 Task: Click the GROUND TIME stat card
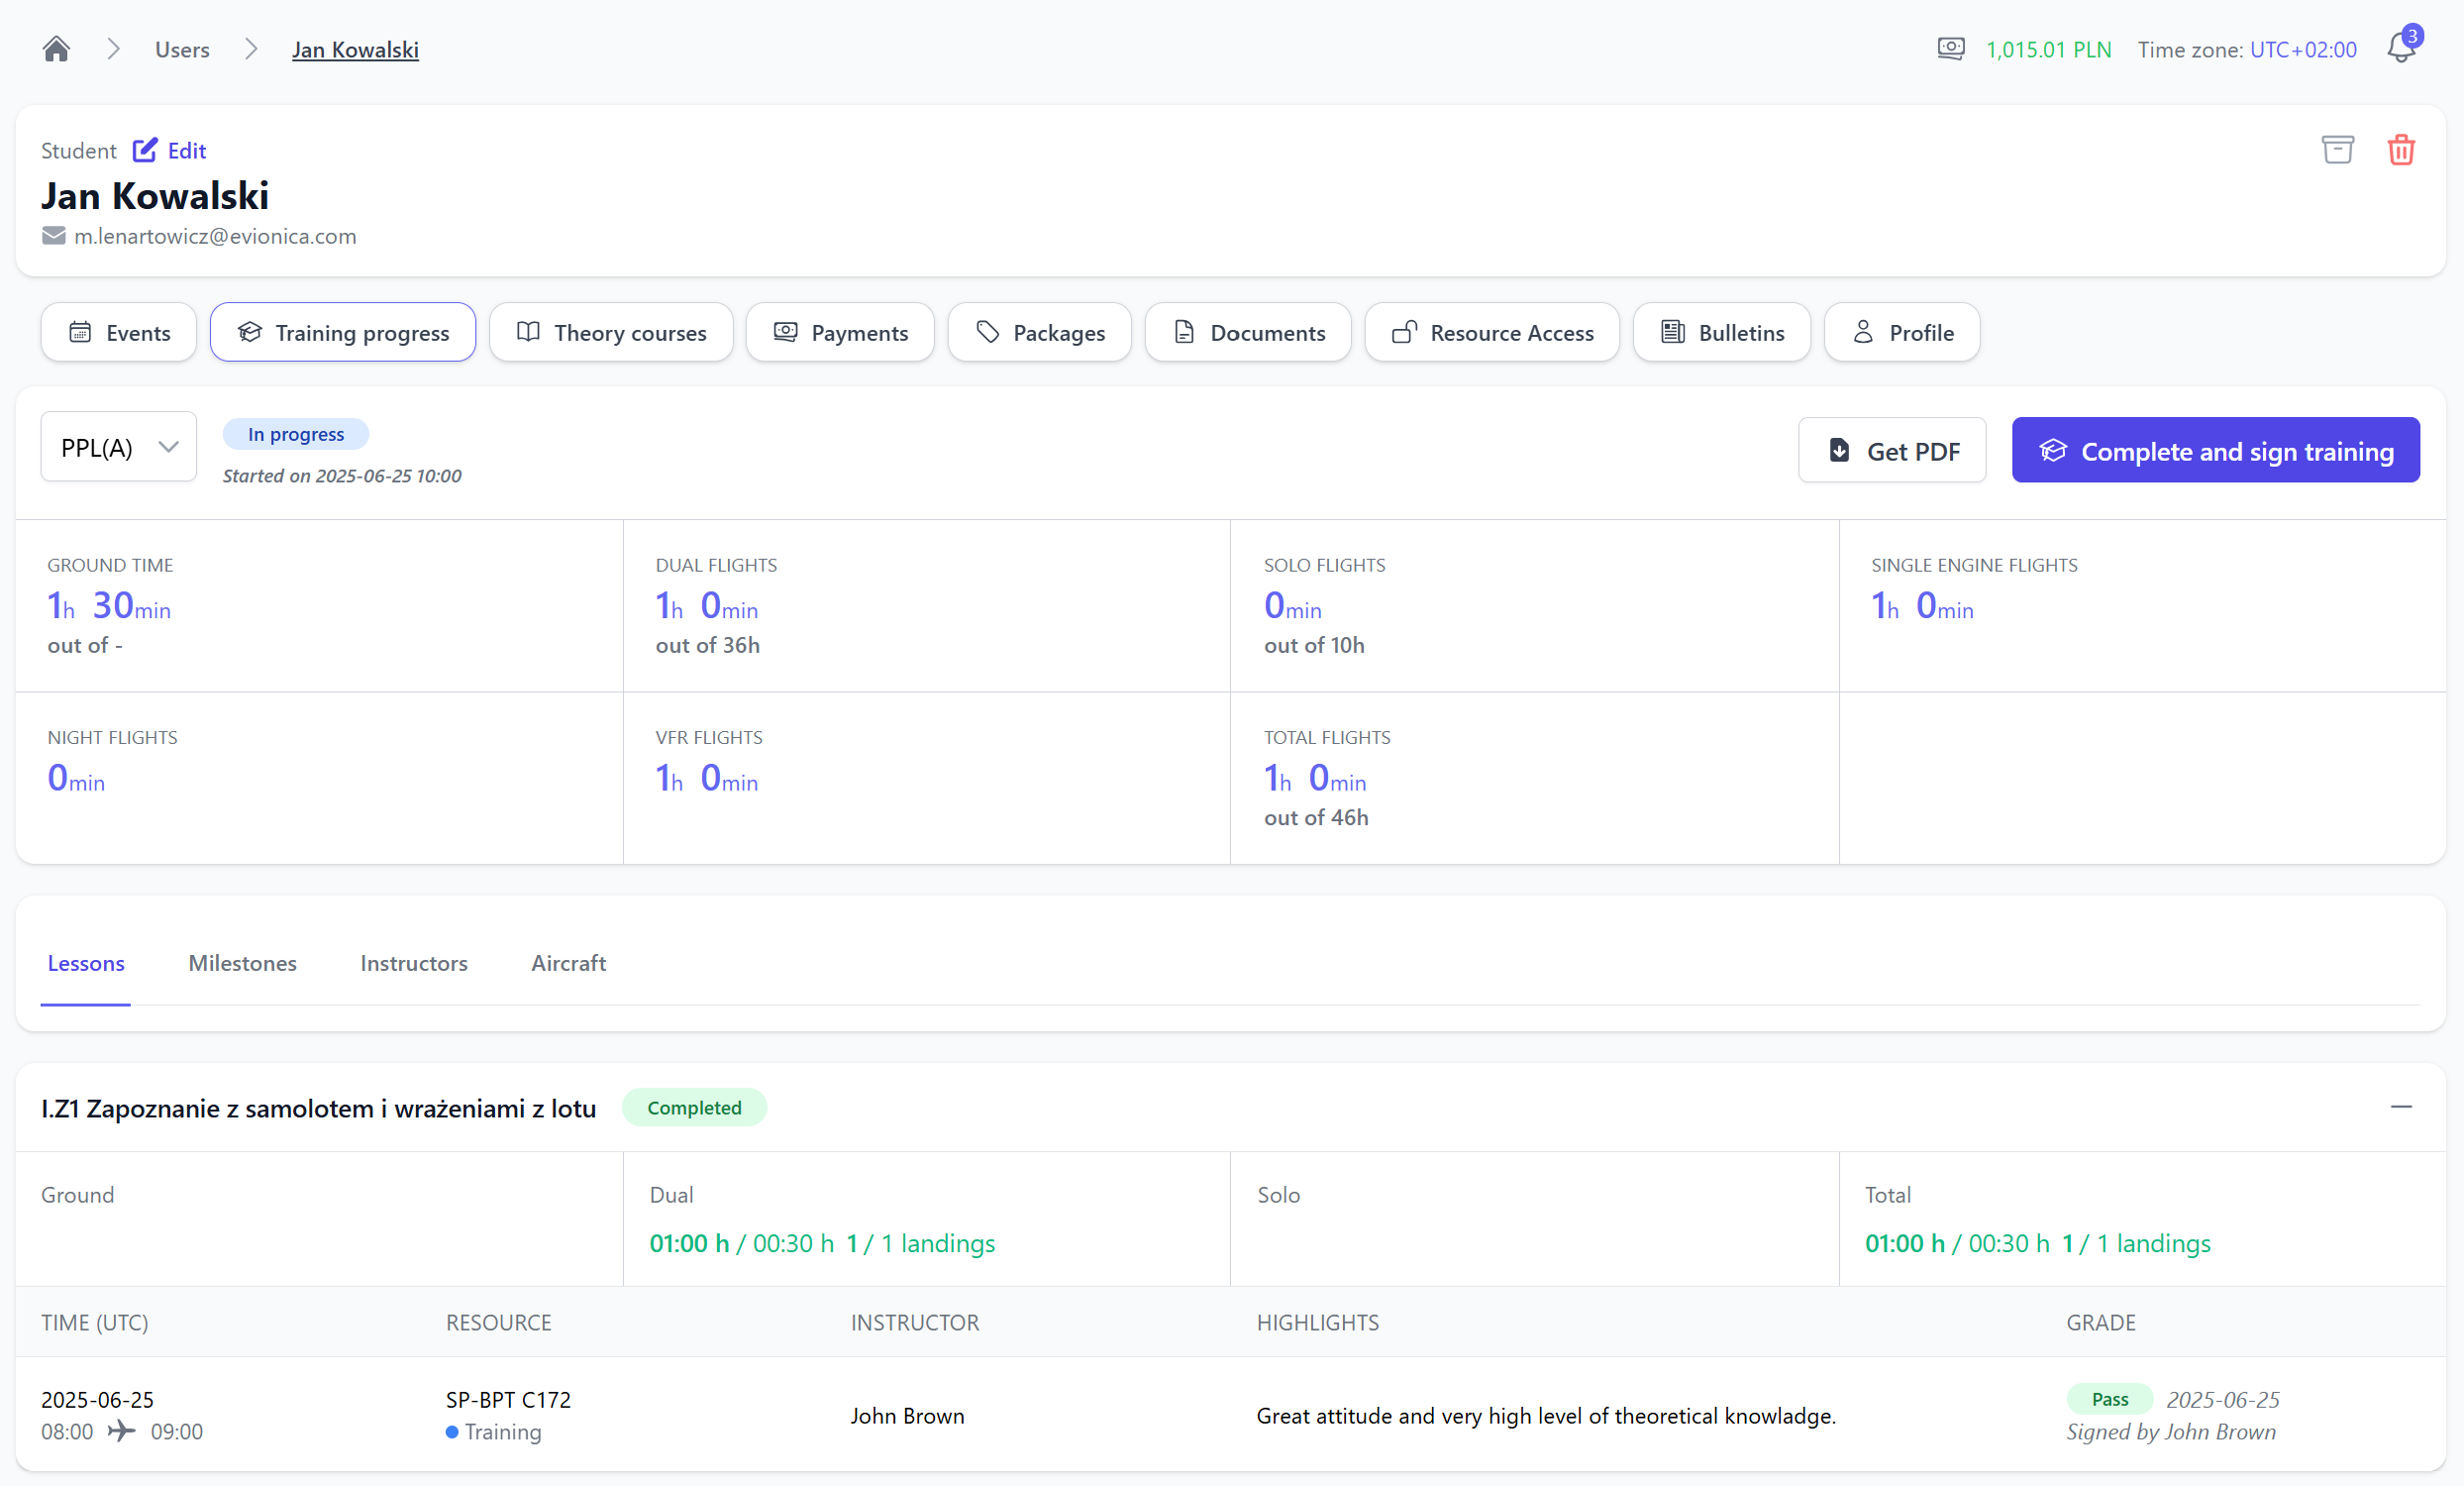[x=320, y=606]
